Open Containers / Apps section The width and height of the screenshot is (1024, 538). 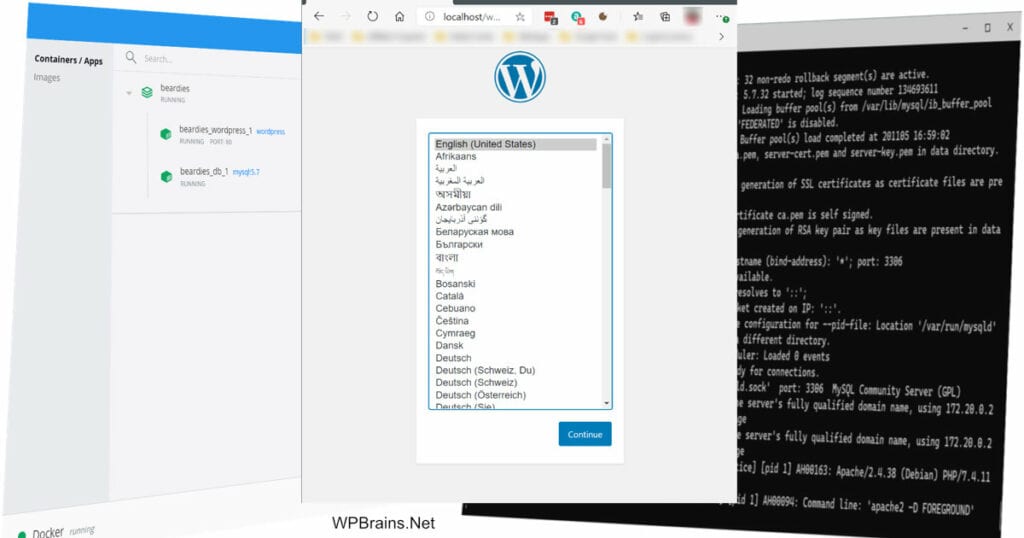tap(69, 60)
